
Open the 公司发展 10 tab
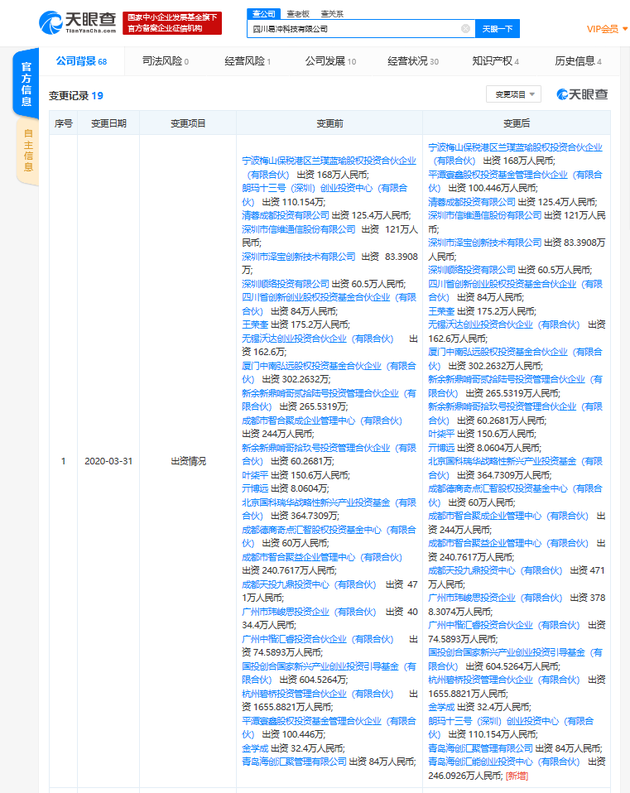331,61
